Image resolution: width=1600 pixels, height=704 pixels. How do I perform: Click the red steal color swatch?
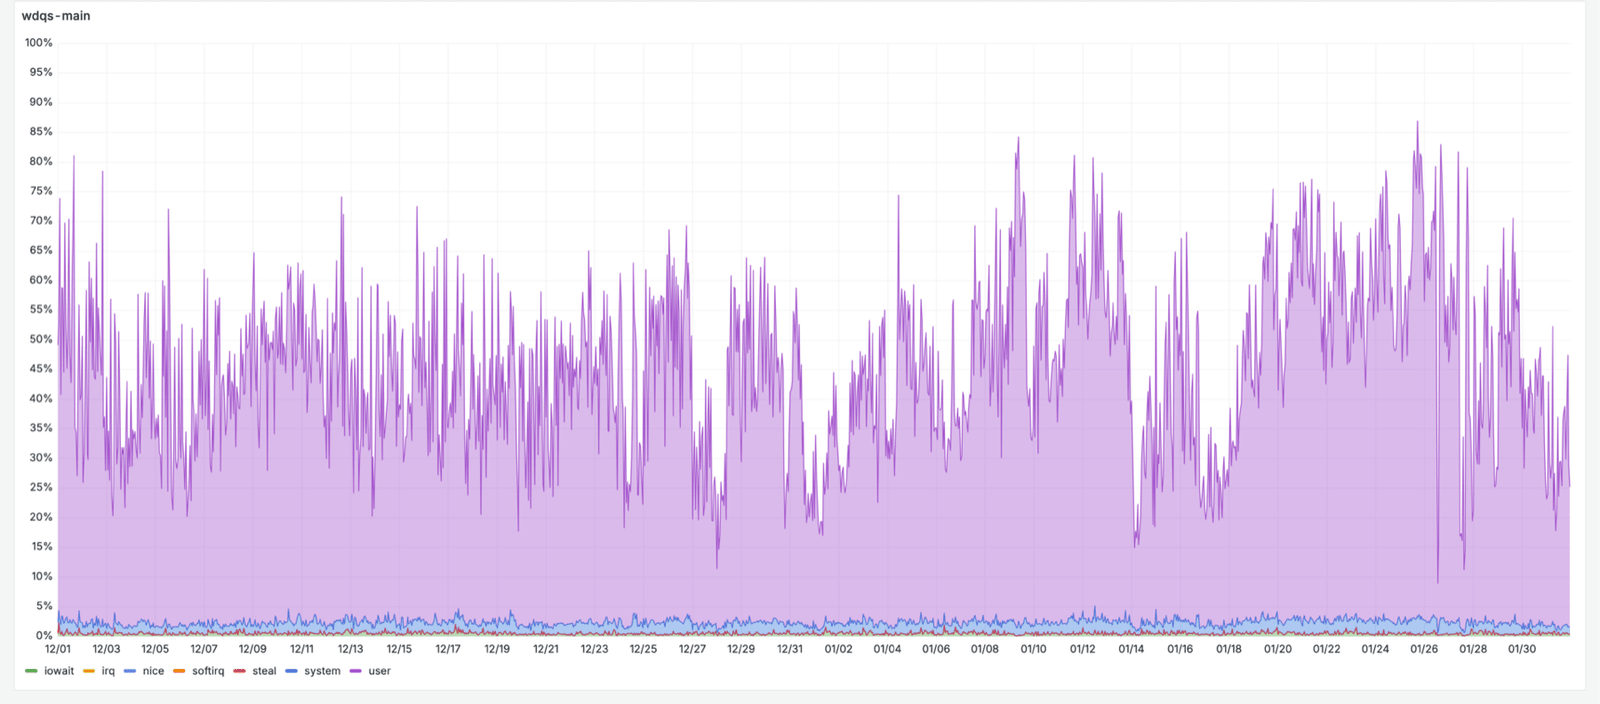coord(239,671)
